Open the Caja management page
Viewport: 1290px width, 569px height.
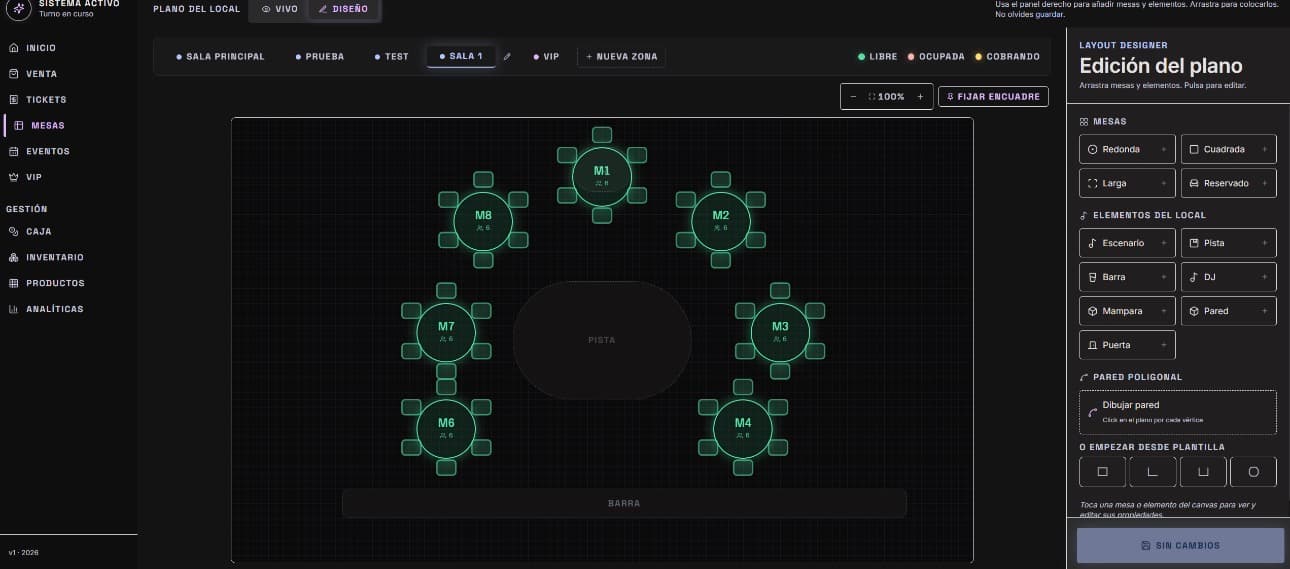(x=40, y=231)
